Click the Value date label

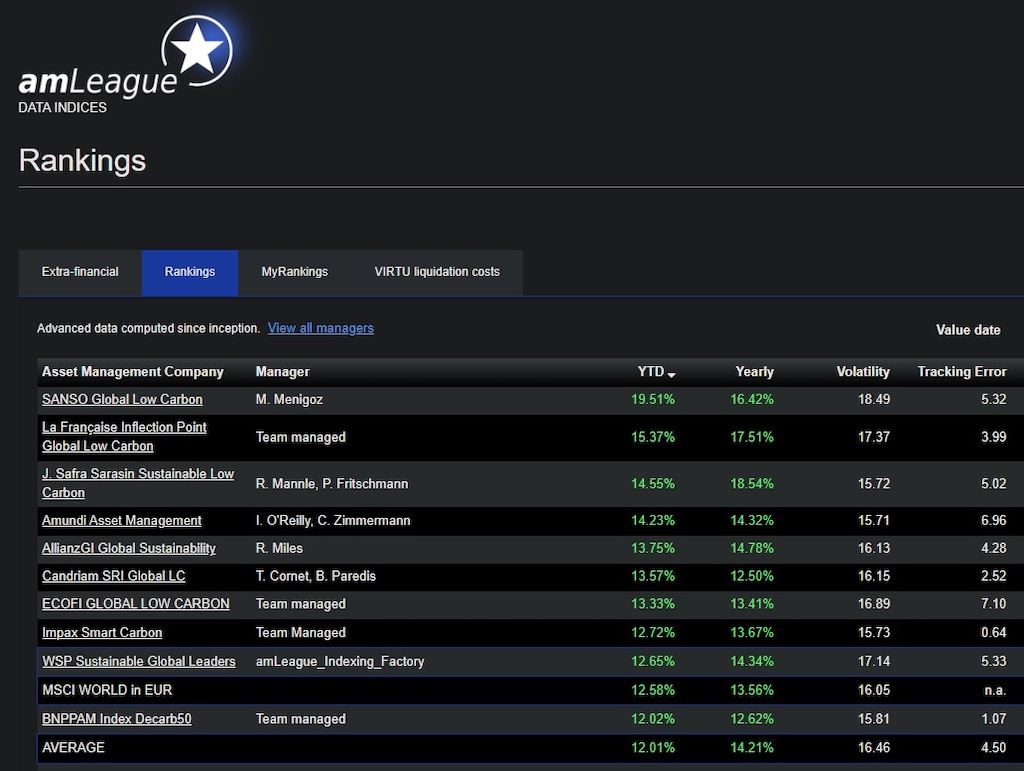968,330
